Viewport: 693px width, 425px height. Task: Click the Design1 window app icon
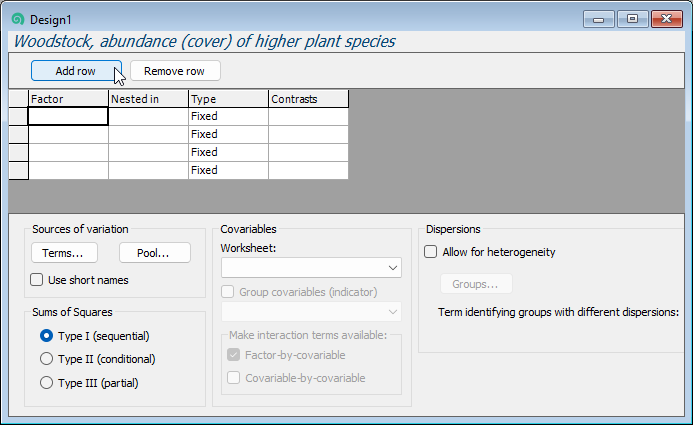[17, 19]
